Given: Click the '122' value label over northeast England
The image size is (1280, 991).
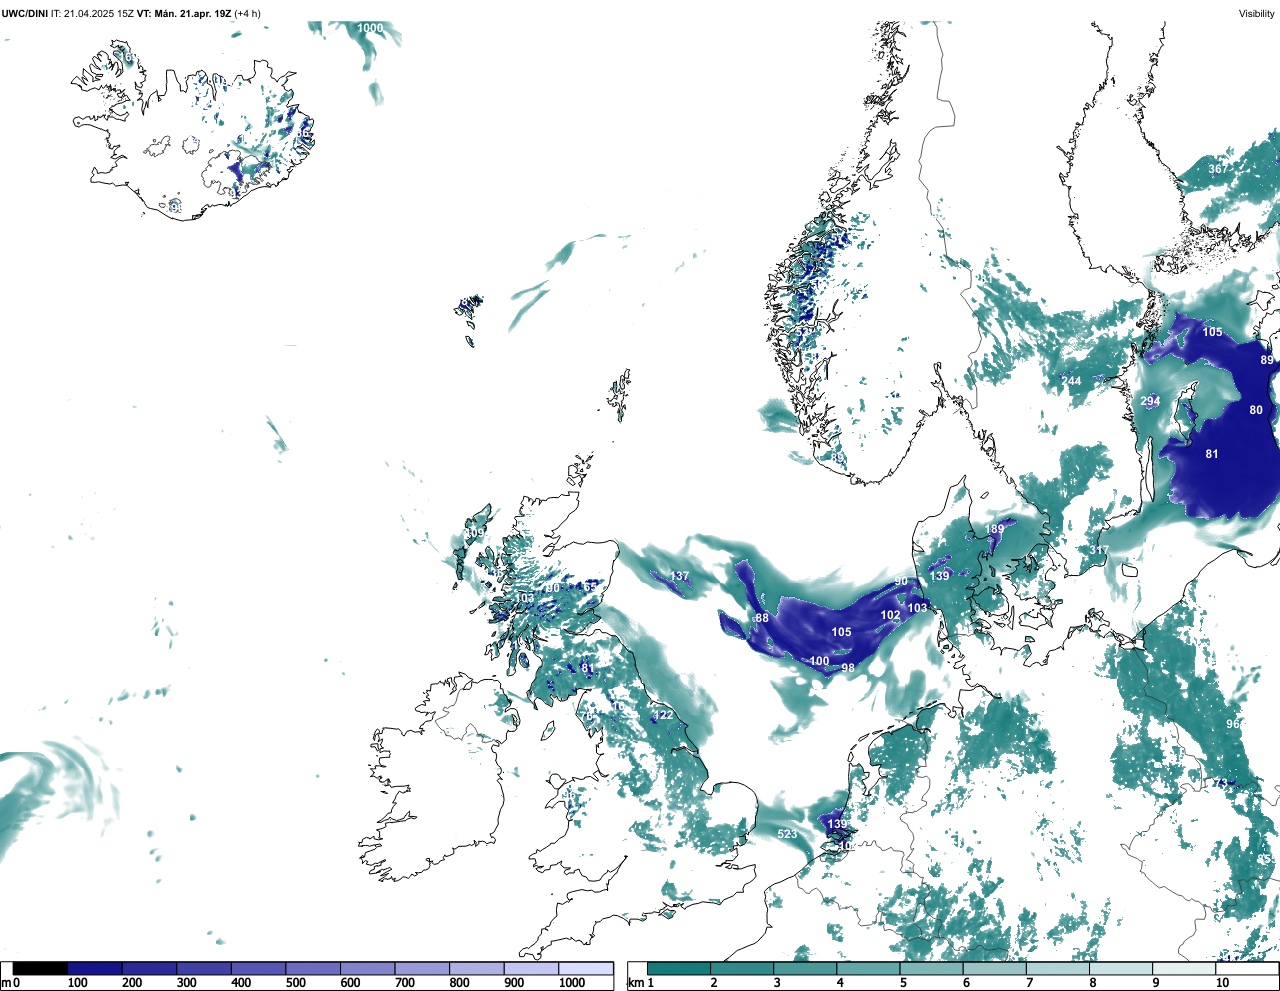Looking at the screenshot, I should tap(664, 715).
